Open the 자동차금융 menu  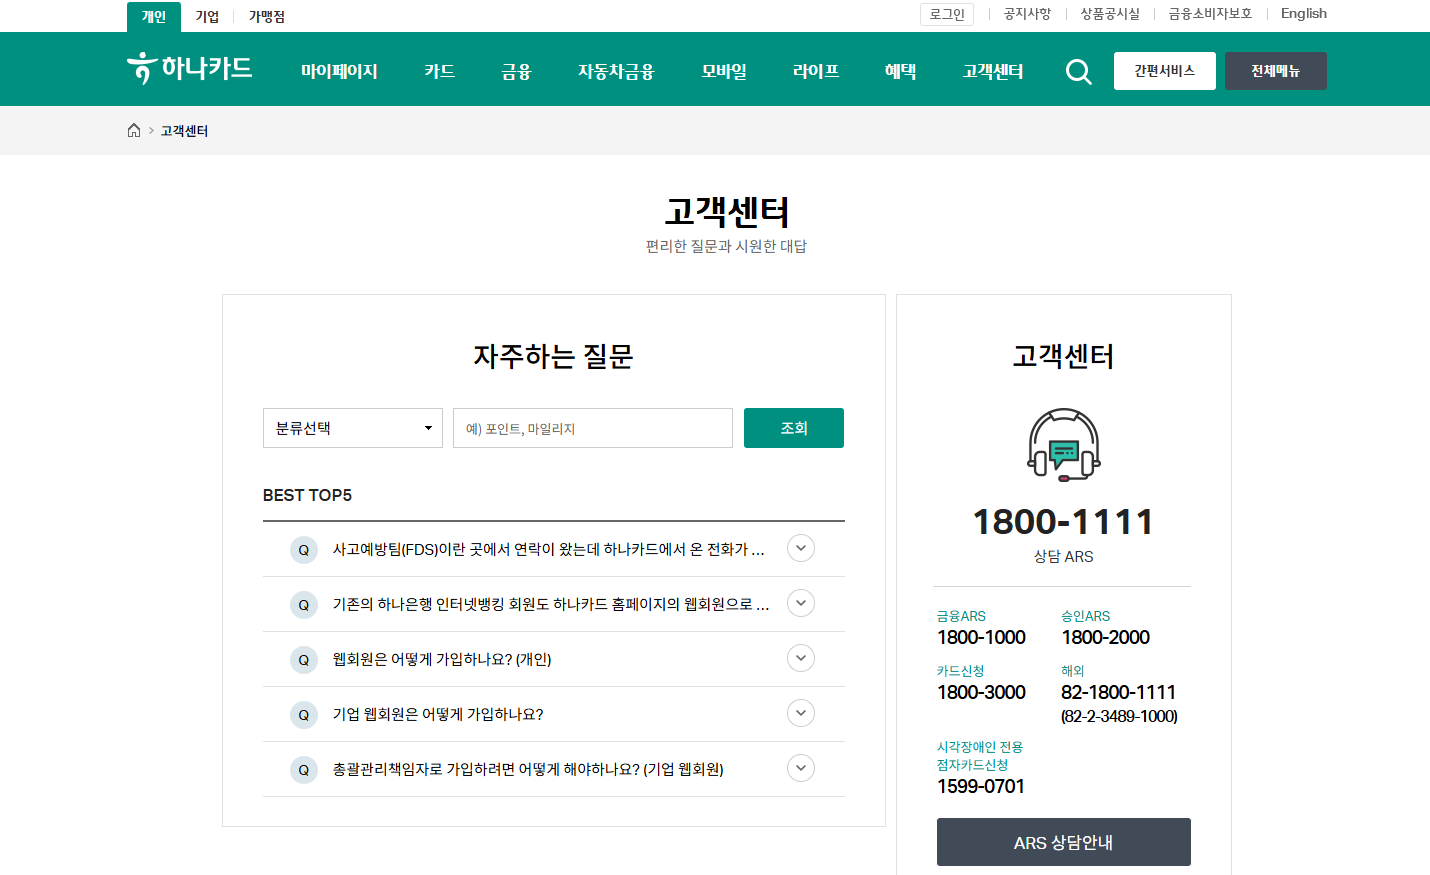616,71
